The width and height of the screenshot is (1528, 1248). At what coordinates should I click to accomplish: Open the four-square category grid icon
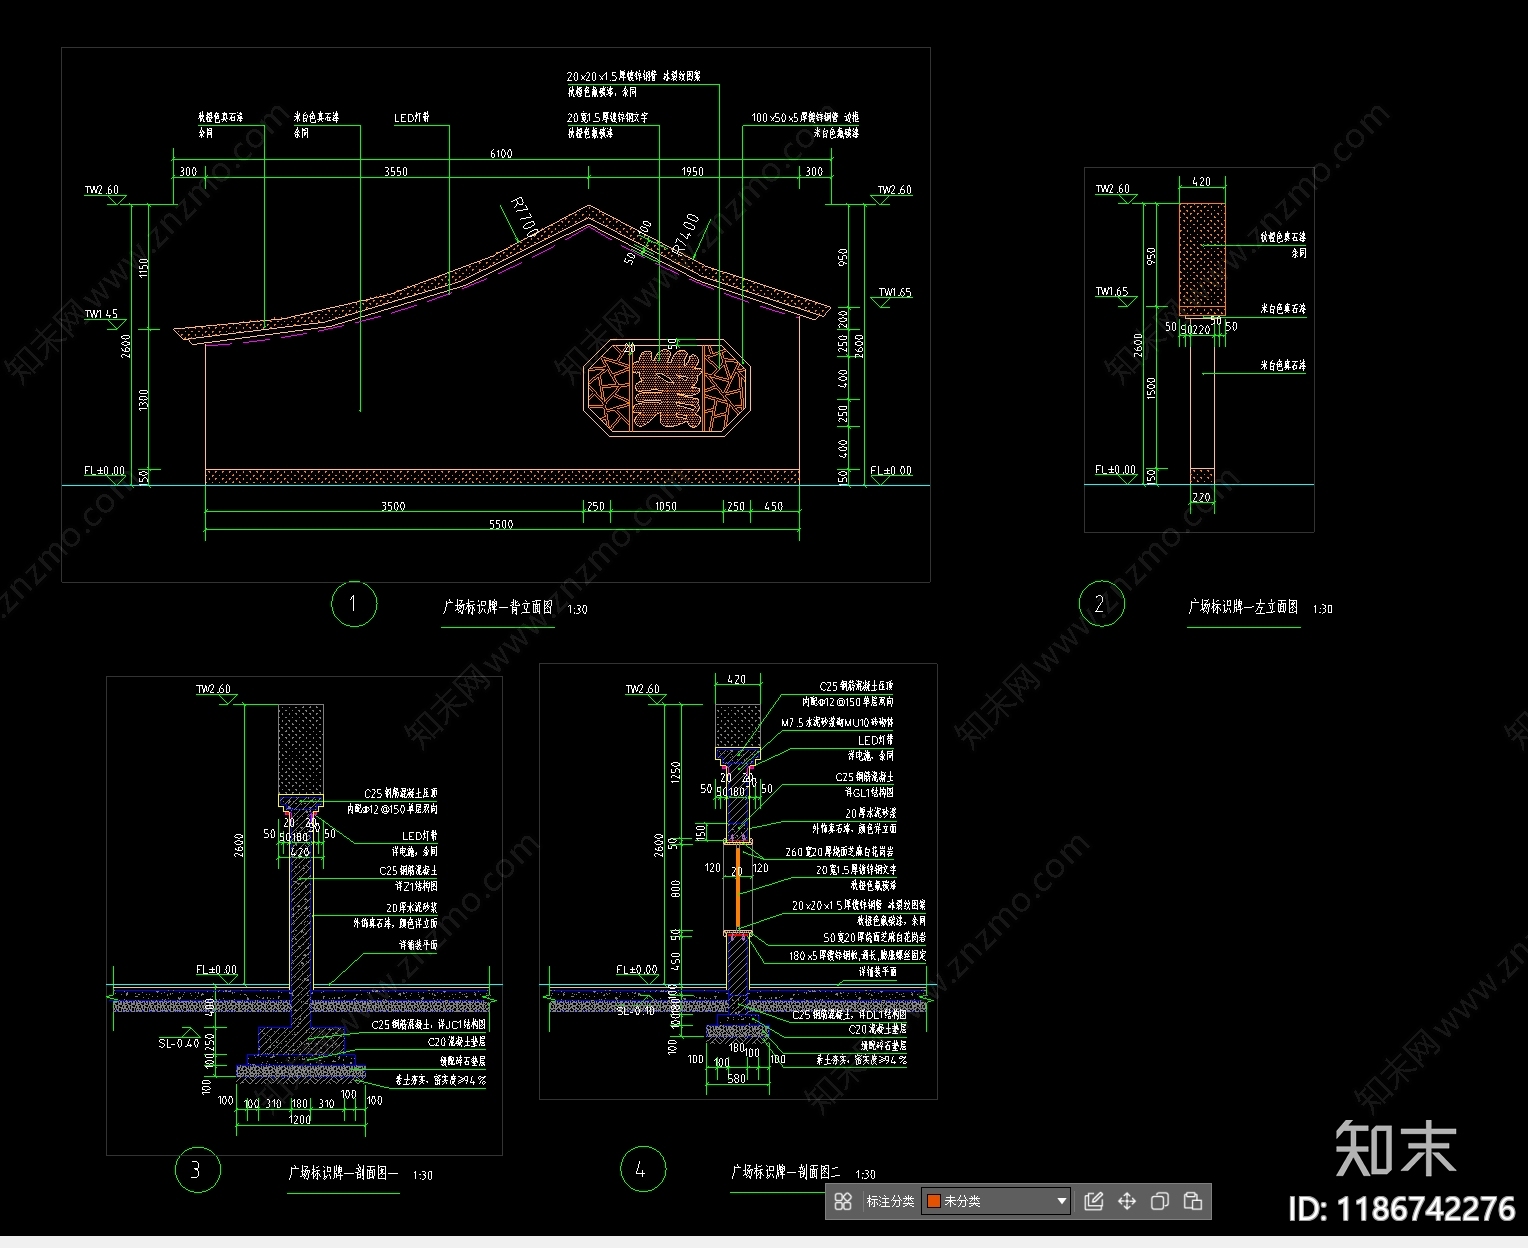pos(843,1201)
